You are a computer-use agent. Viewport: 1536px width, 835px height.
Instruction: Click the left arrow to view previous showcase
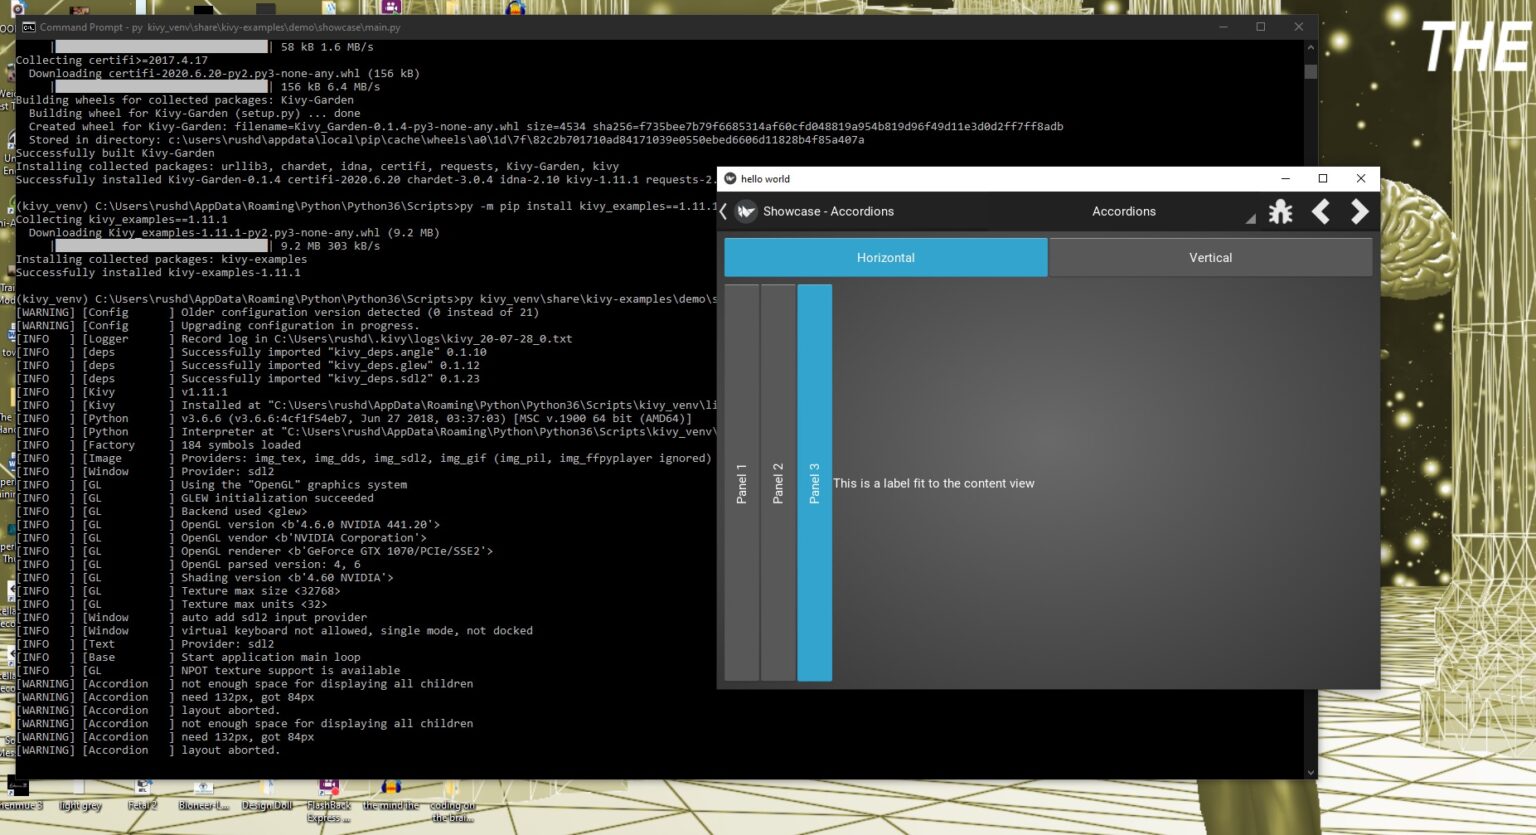(x=1320, y=212)
